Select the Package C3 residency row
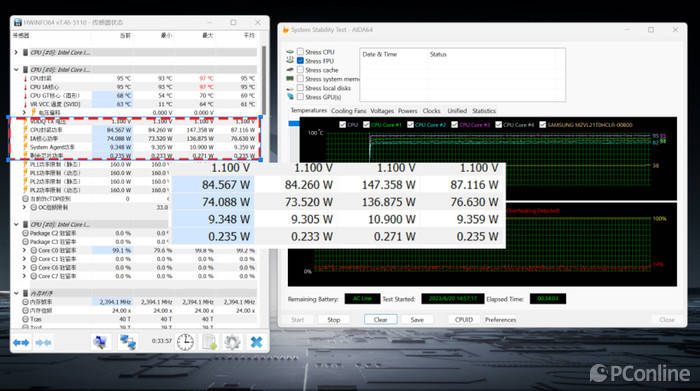 139,241
